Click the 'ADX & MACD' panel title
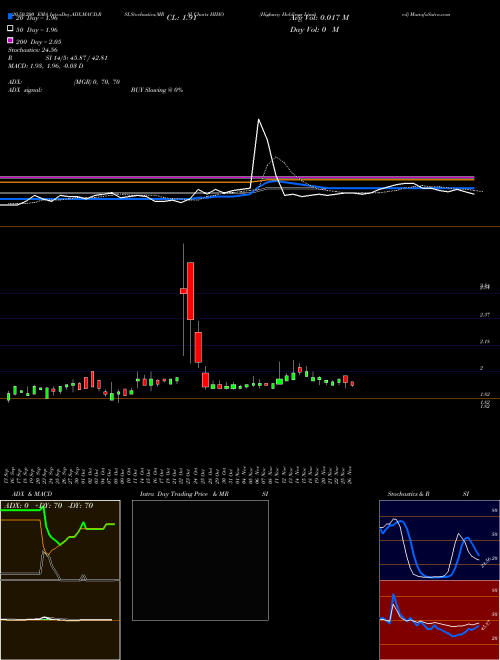500x660 pixels. point(32,494)
